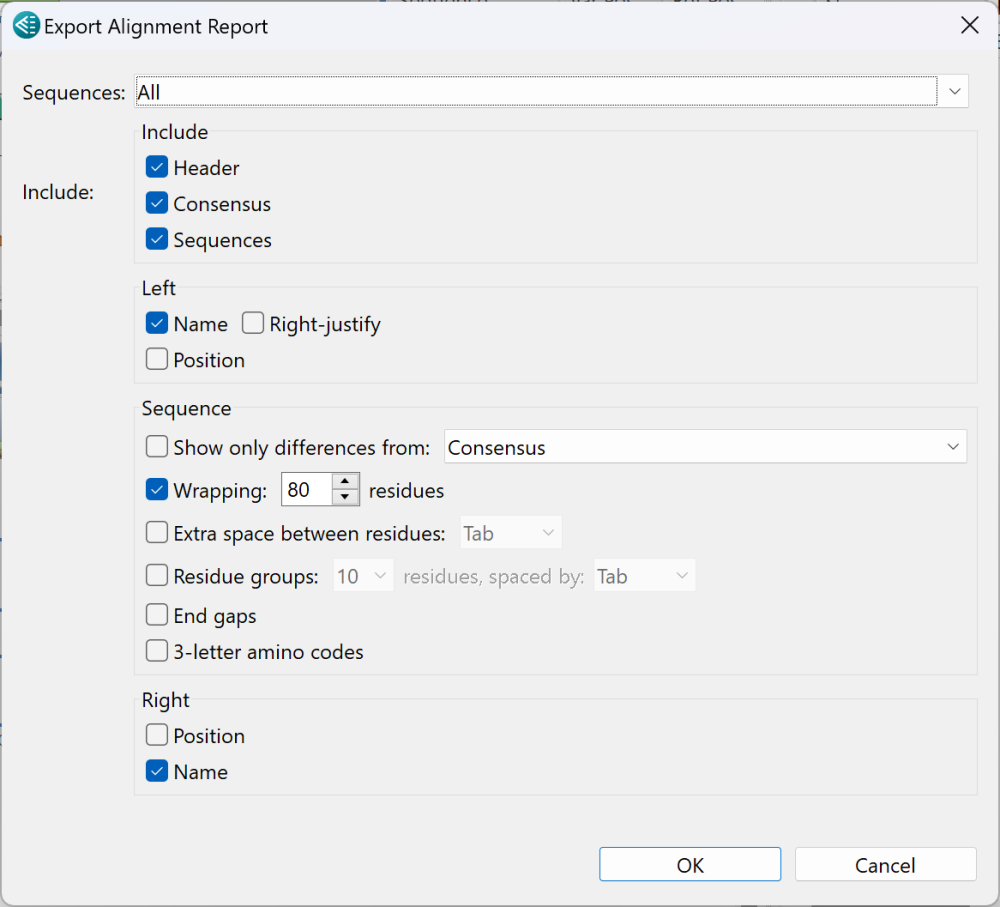This screenshot has width=1000, height=907.
Task: Disable the Wrapping option
Action: pos(156,489)
